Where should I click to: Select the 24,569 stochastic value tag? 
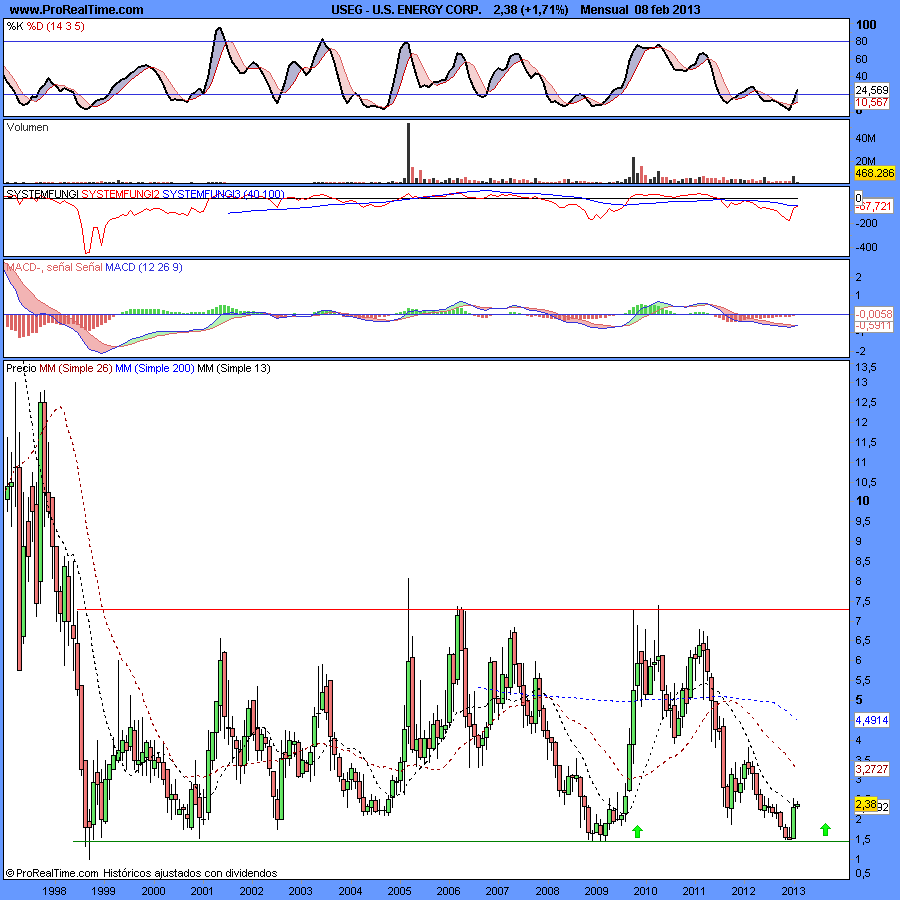tap(871, 90)
